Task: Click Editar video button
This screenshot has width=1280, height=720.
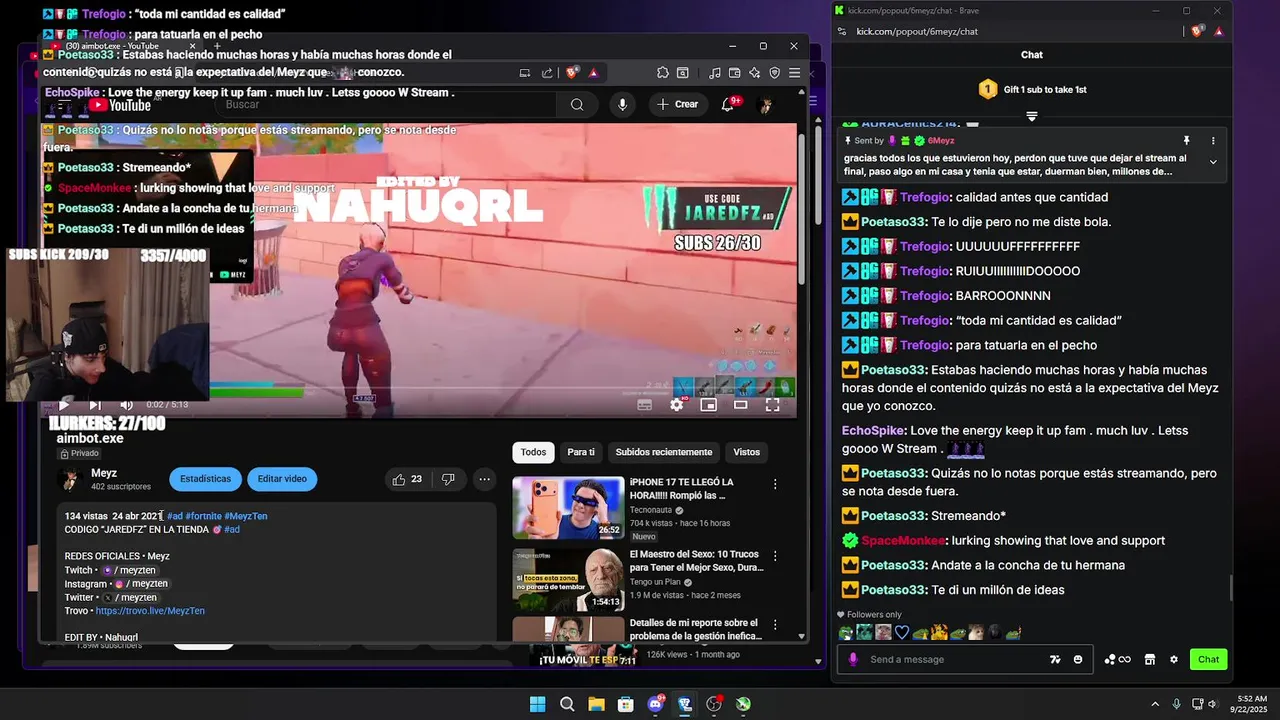Action: point(282,479)
